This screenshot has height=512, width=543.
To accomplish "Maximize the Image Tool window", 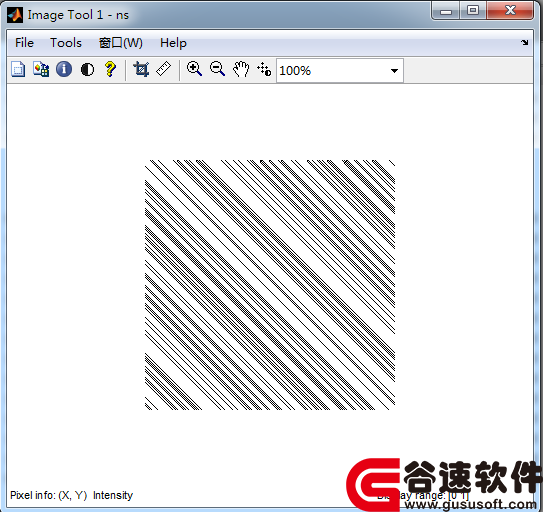I will click(473, 10).
